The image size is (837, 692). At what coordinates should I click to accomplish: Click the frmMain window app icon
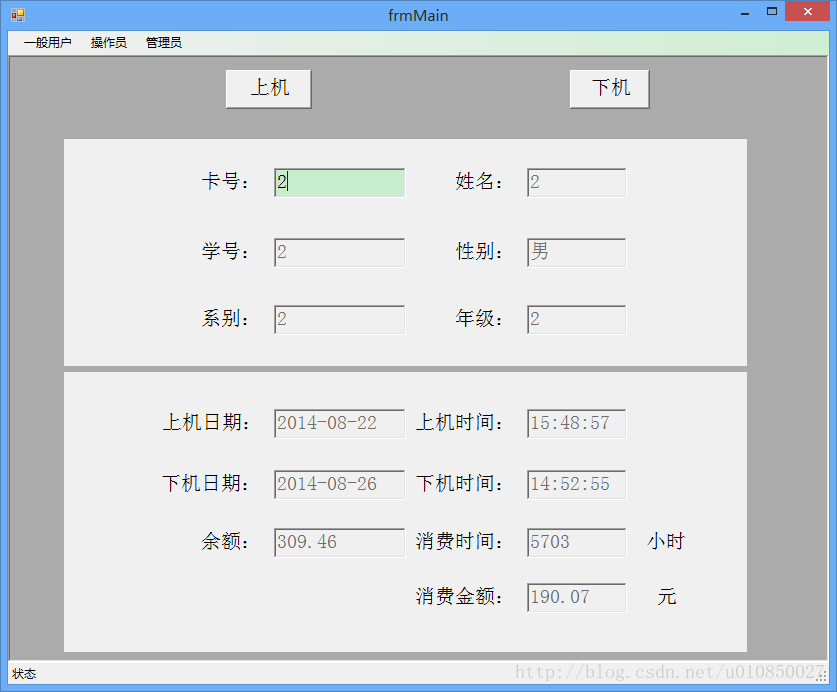coord(18,15)
